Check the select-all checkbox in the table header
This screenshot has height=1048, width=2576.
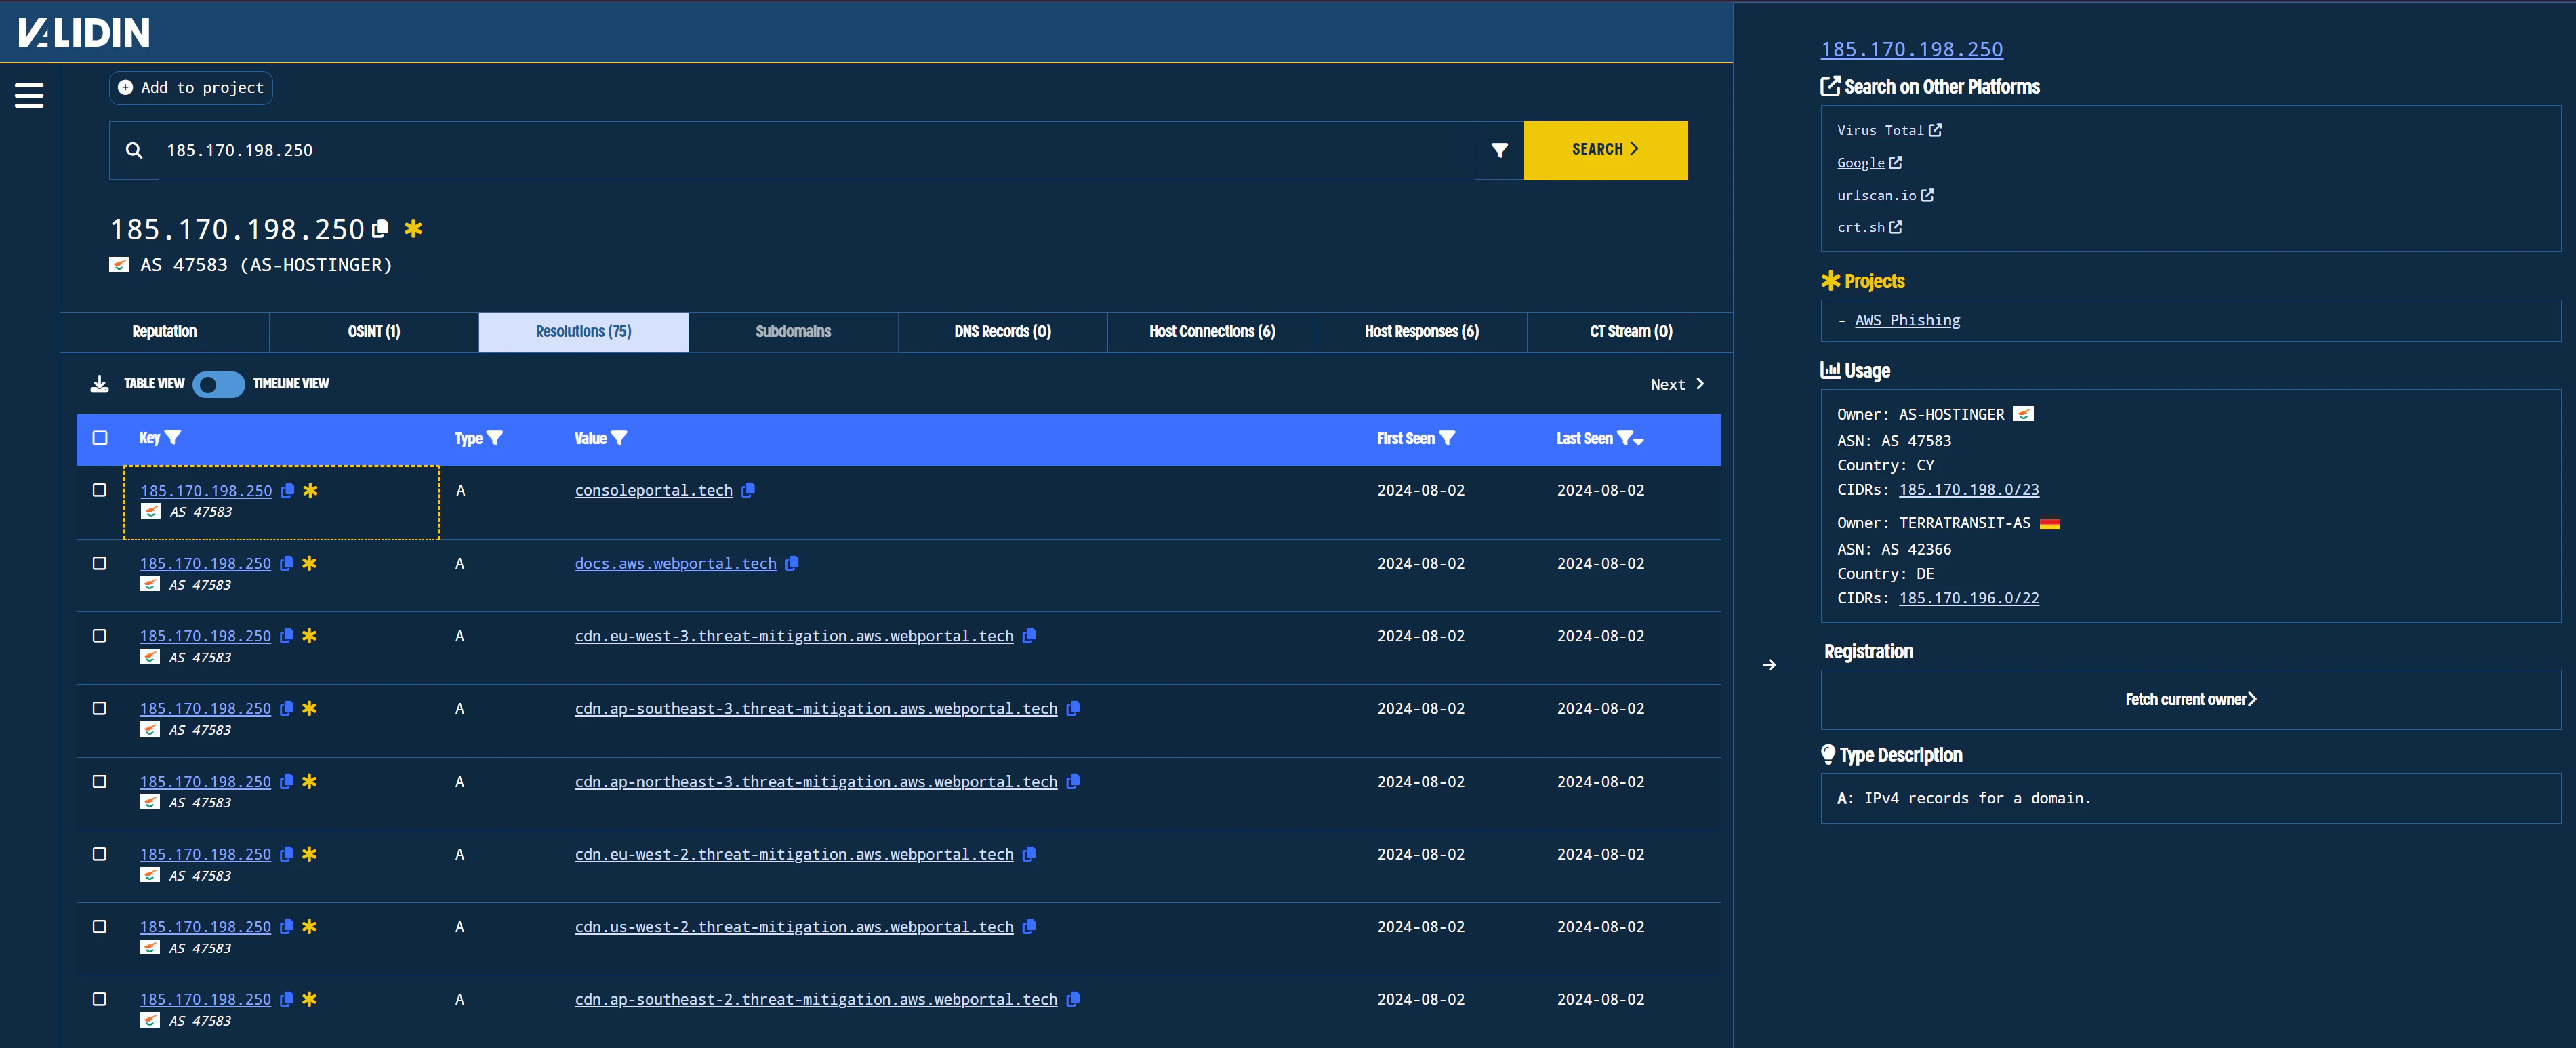pos(100,438)
